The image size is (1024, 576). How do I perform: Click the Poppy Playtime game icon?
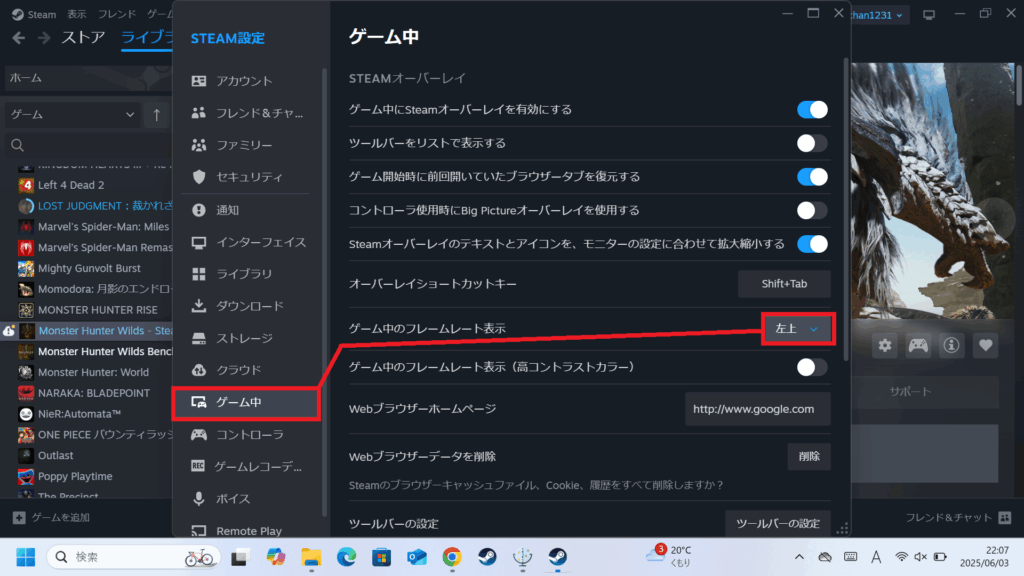tap(25, 477)
